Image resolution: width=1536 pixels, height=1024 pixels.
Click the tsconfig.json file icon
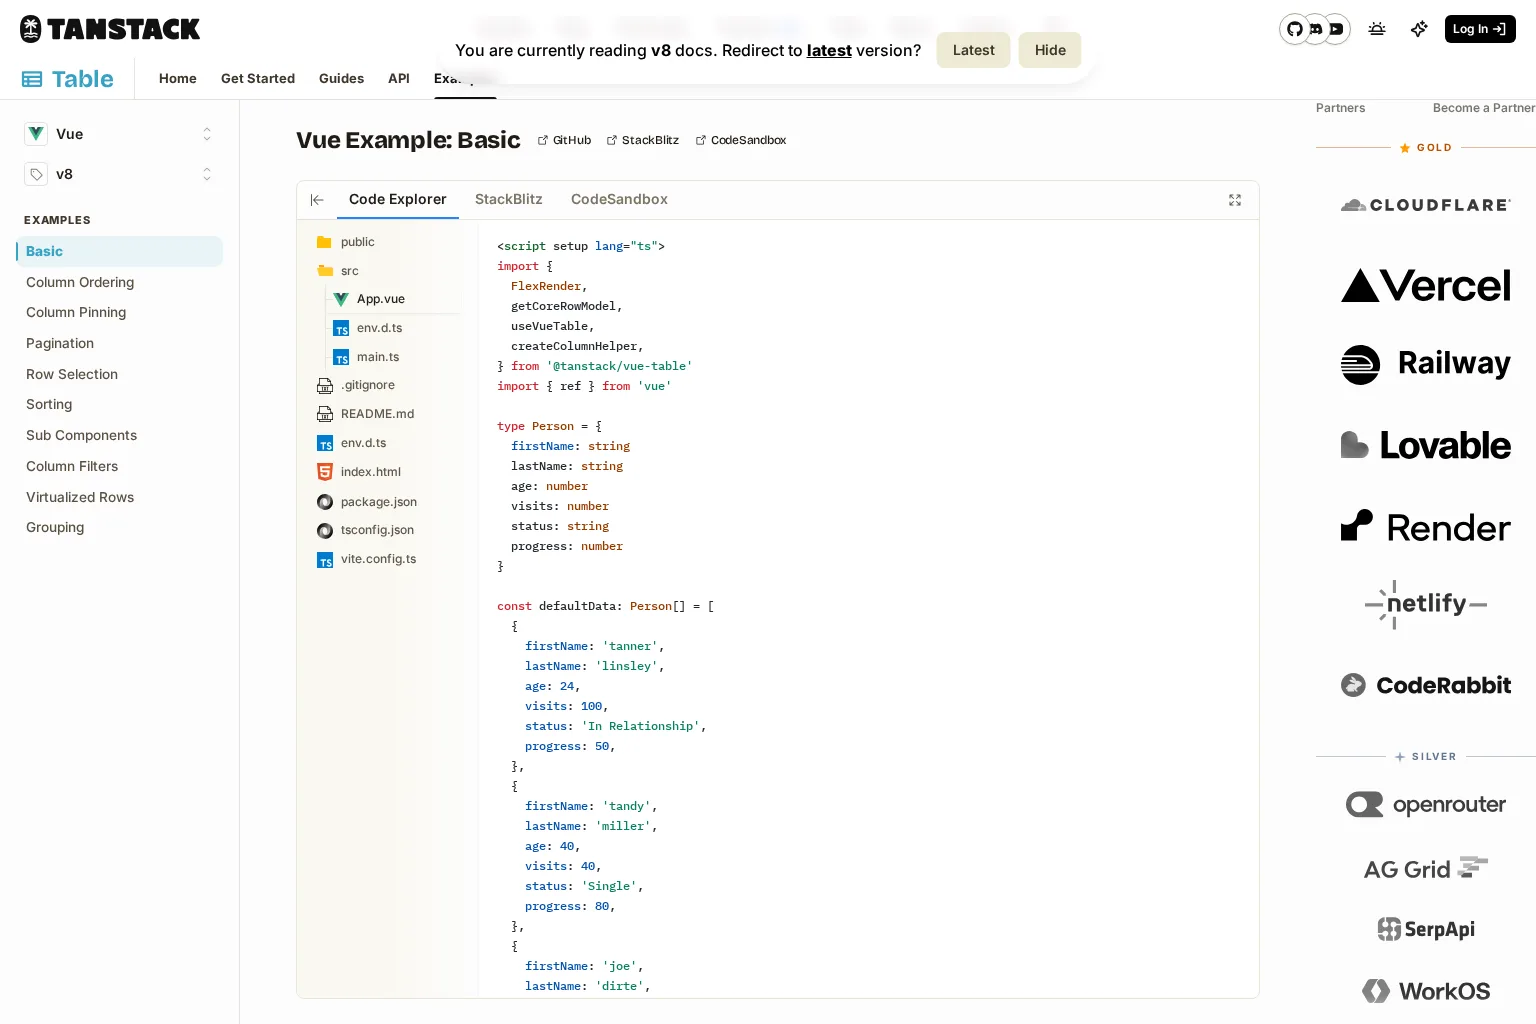pyautogui.click(x=325, y=531)
